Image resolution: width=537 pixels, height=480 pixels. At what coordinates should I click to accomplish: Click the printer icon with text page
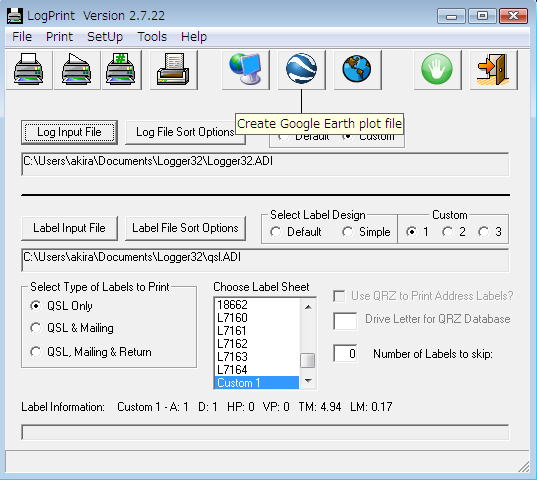[173, 70]
